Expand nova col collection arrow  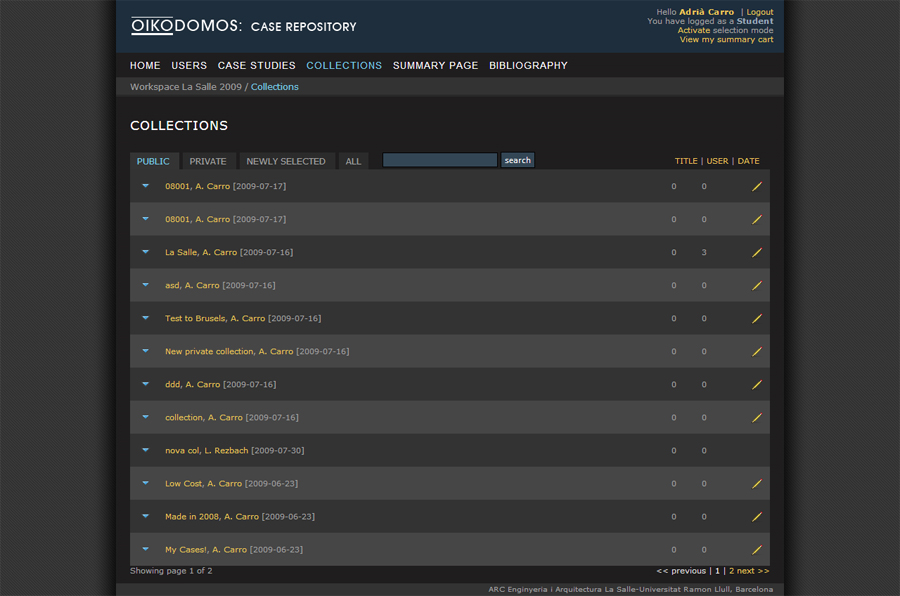click(x=145, y=450)
